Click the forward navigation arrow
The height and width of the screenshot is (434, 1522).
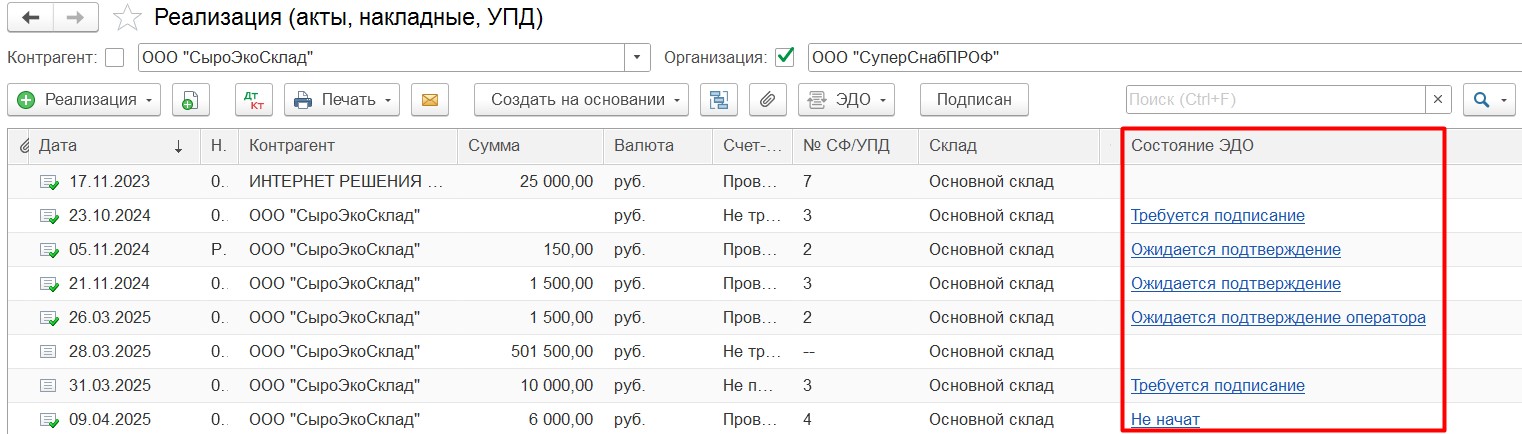coord(75,17)
